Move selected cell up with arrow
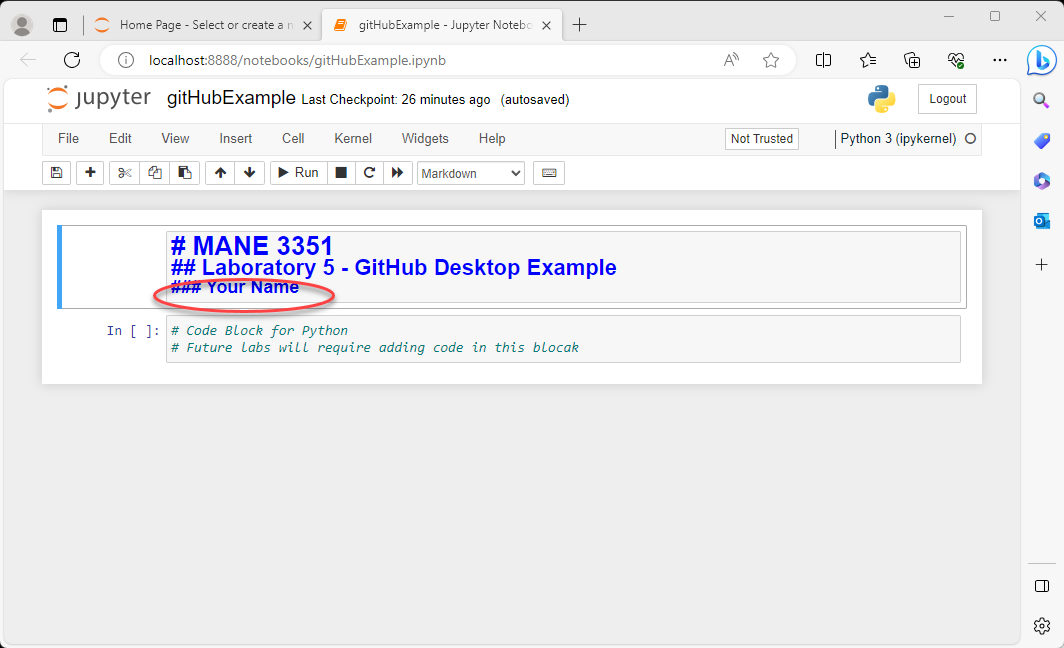The width and height of the screenshot is (1064, 648). pyautogui.click(x=220, y=173)
